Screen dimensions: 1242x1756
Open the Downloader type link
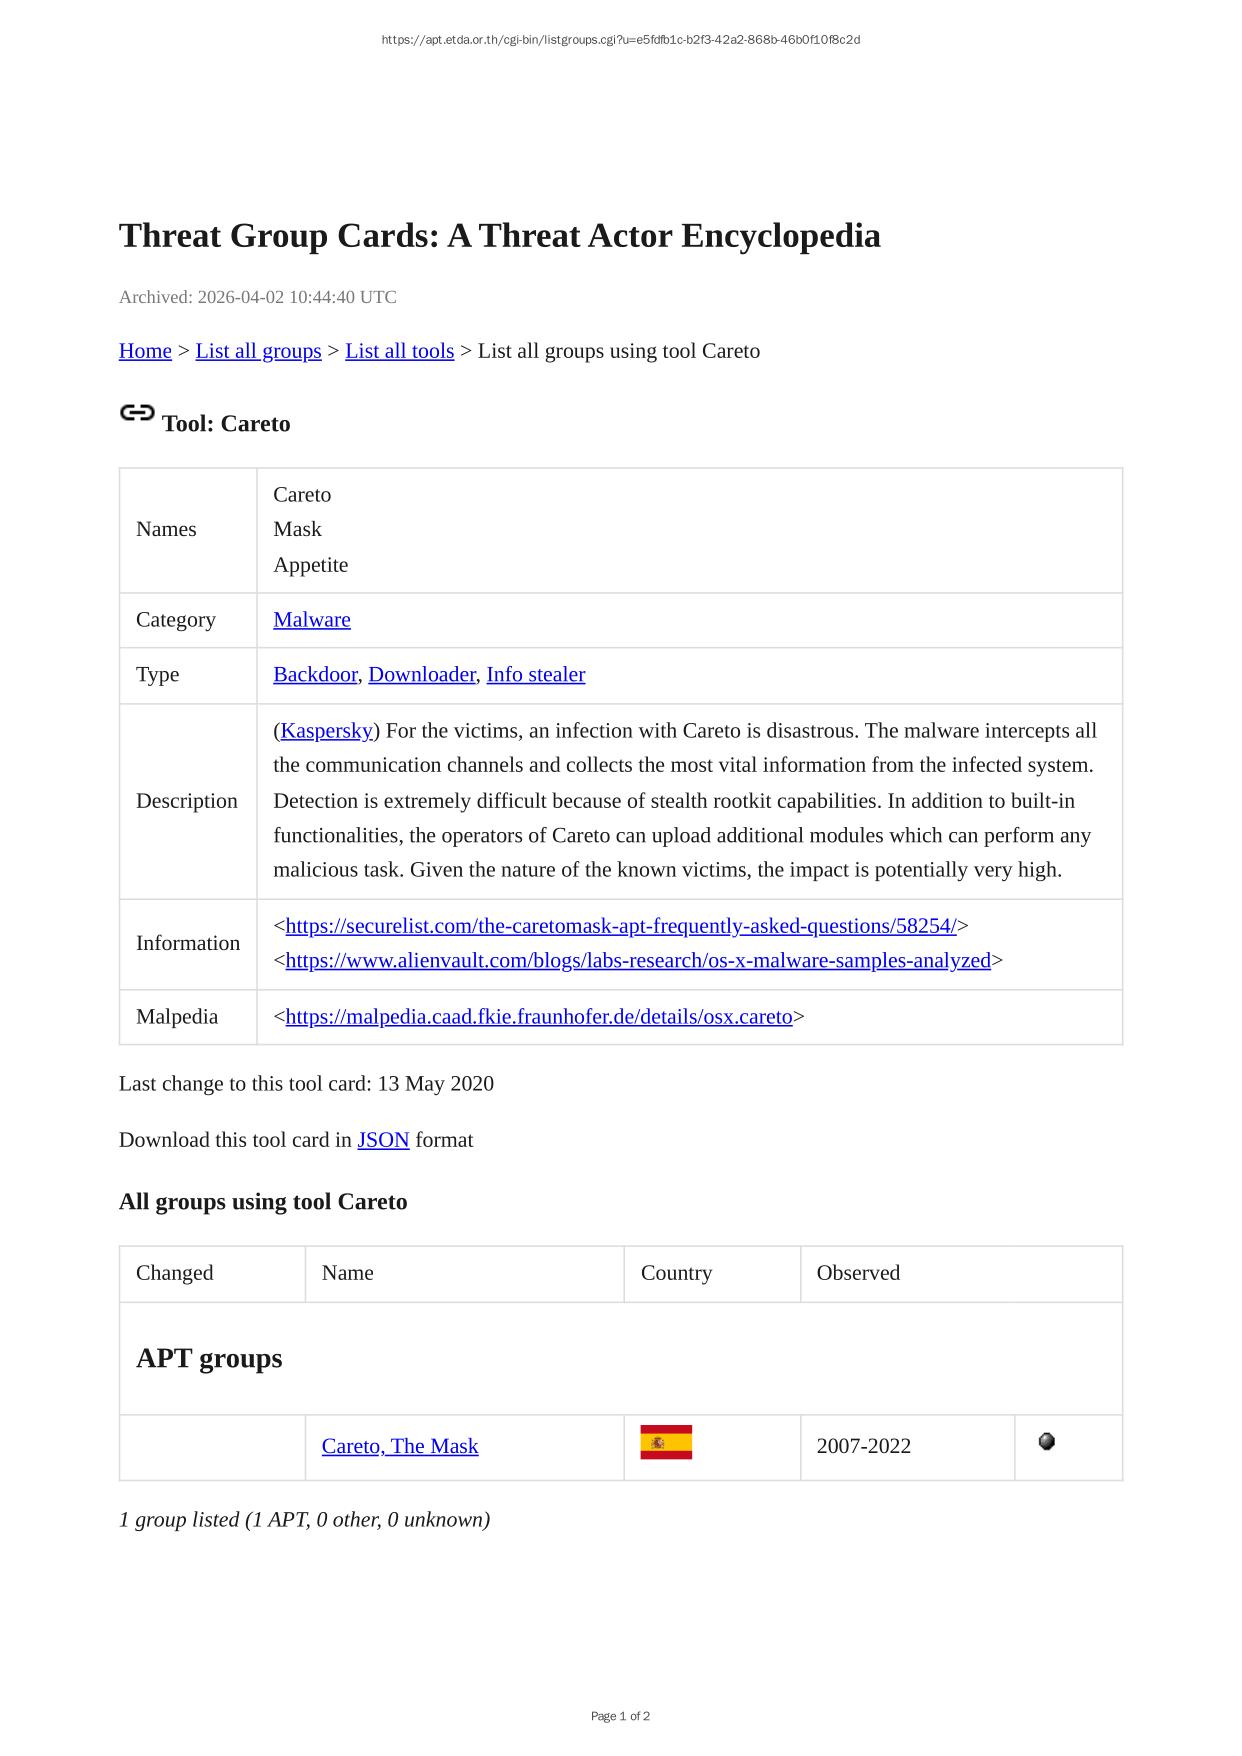click(x=422, y=675)
